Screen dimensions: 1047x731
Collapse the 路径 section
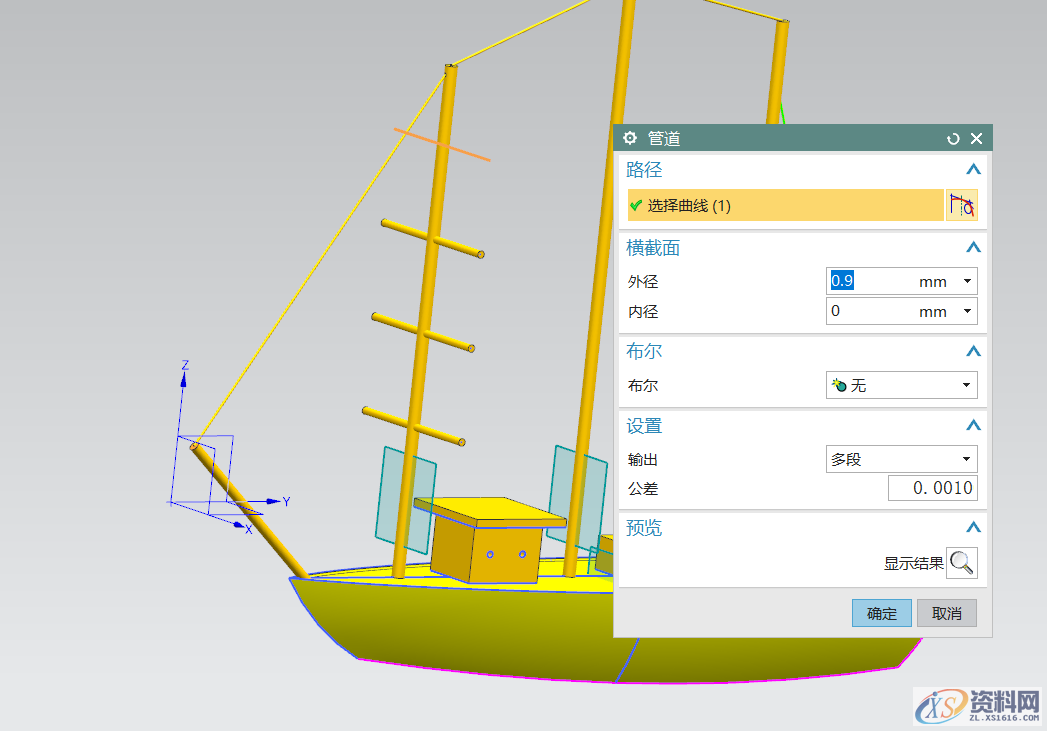coord(972,170)
